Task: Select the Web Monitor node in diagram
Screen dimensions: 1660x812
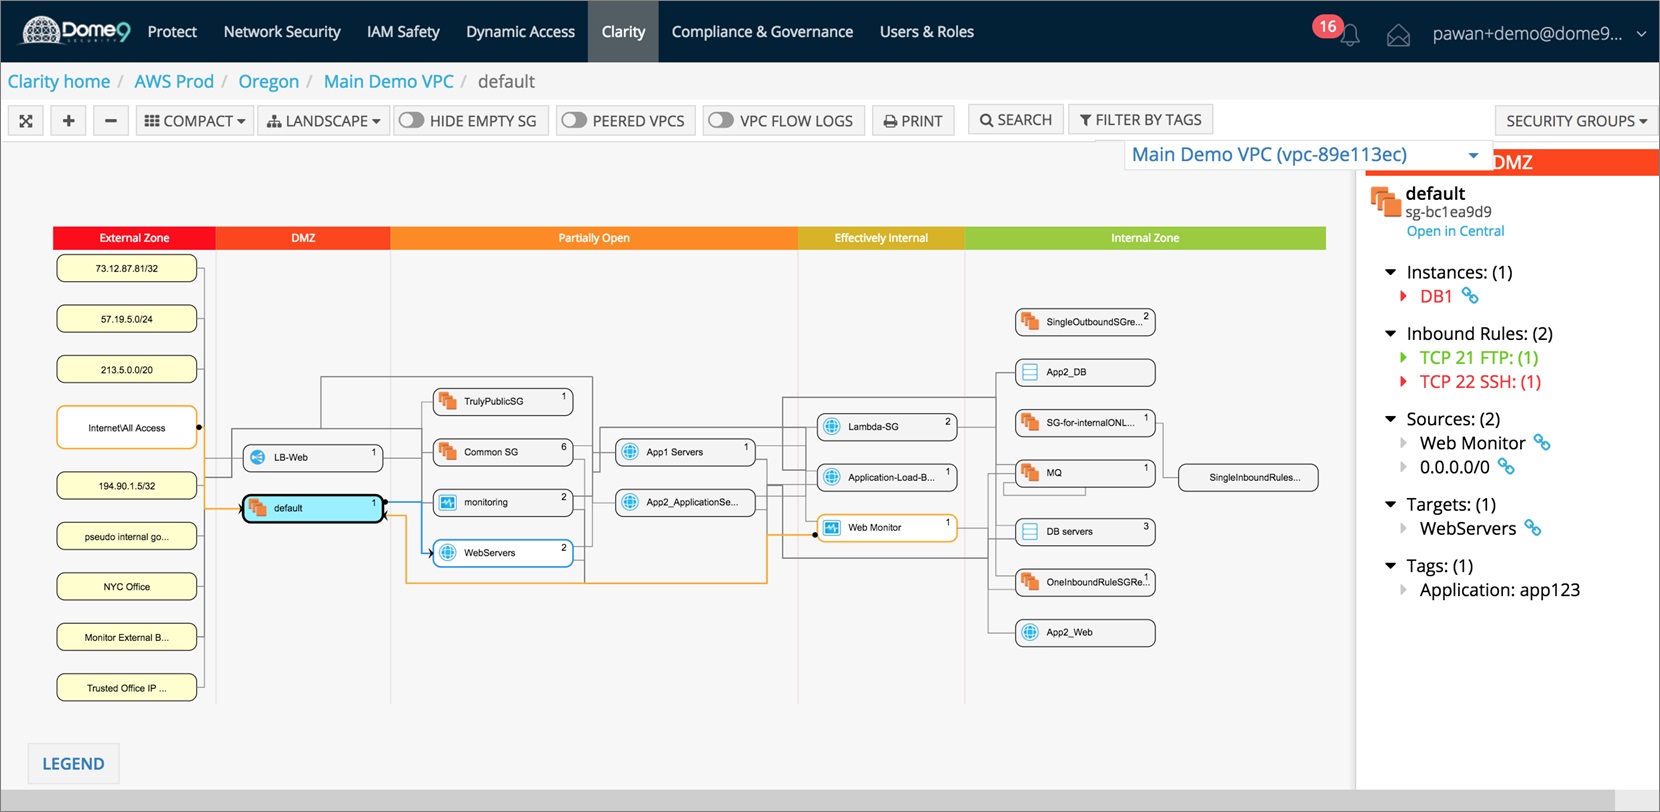Action: pos(887,527)
